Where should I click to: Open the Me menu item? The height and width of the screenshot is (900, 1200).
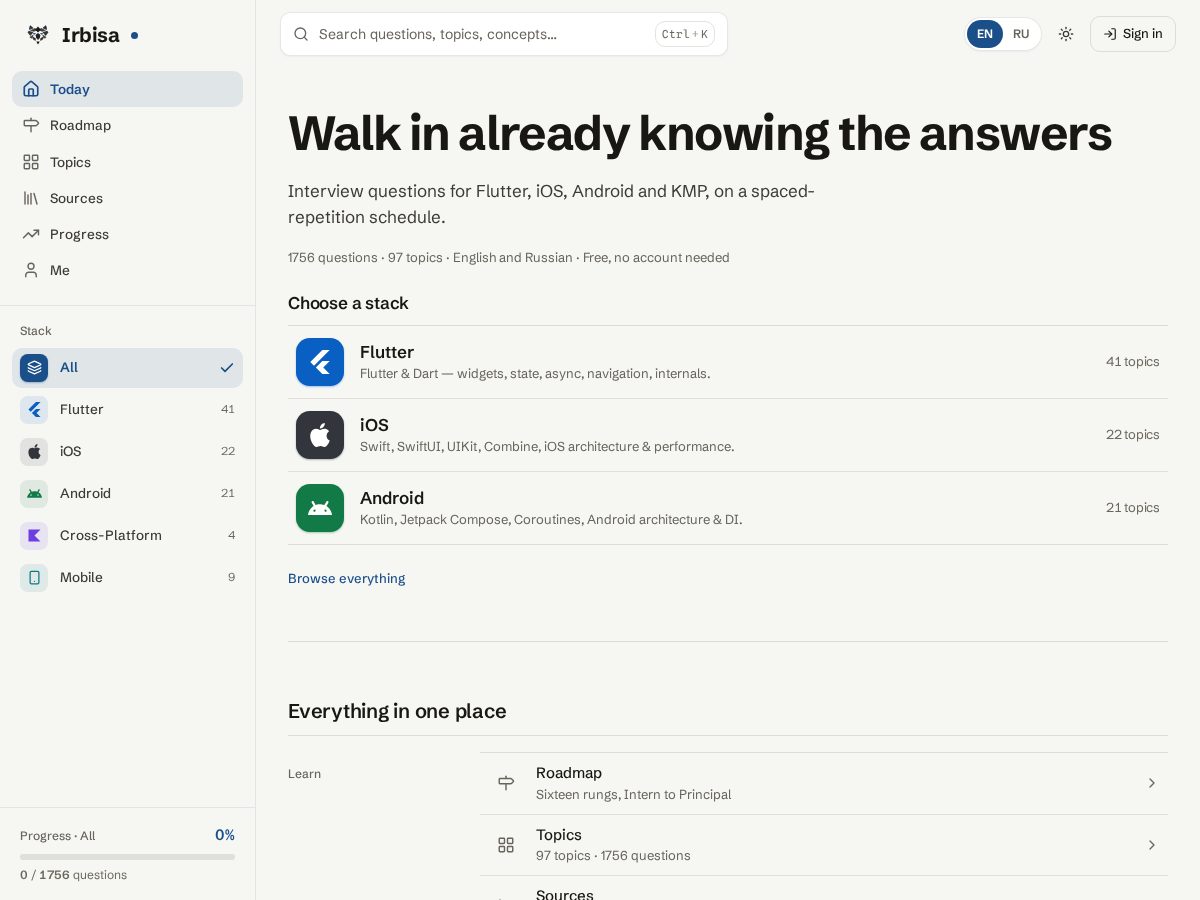coord(127,270)
